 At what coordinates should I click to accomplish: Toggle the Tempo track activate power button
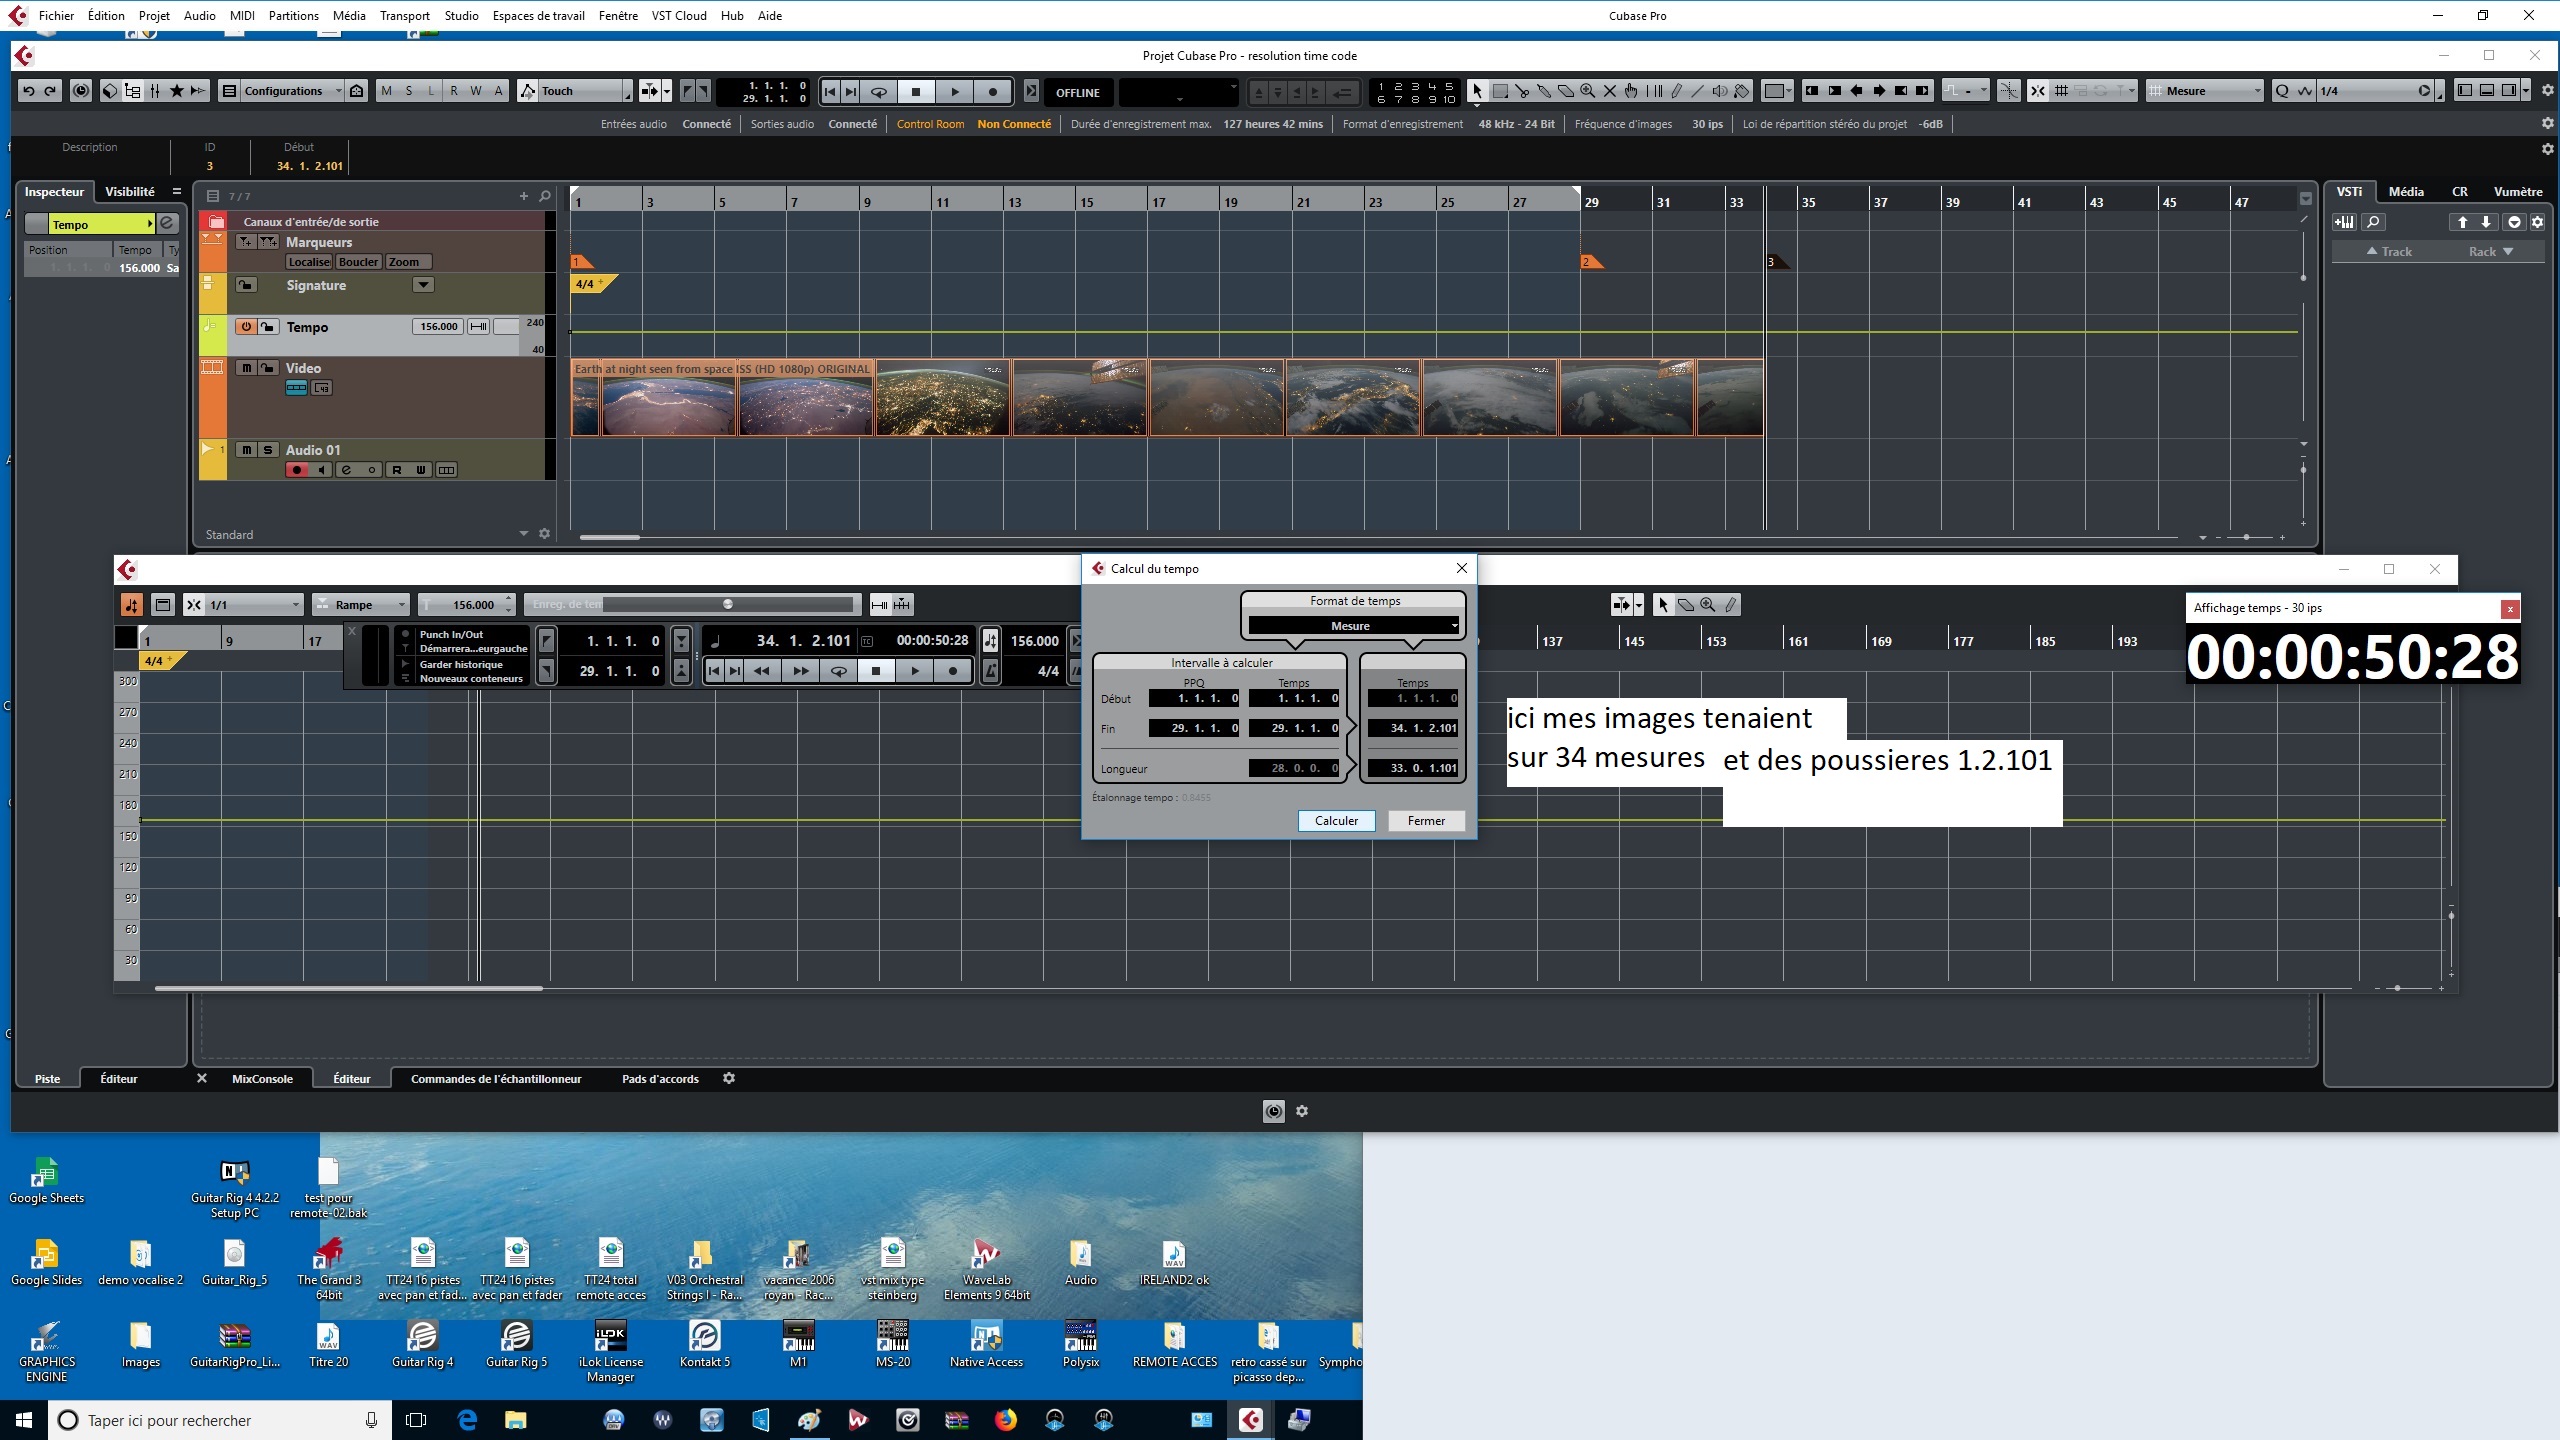pos(246,327)
